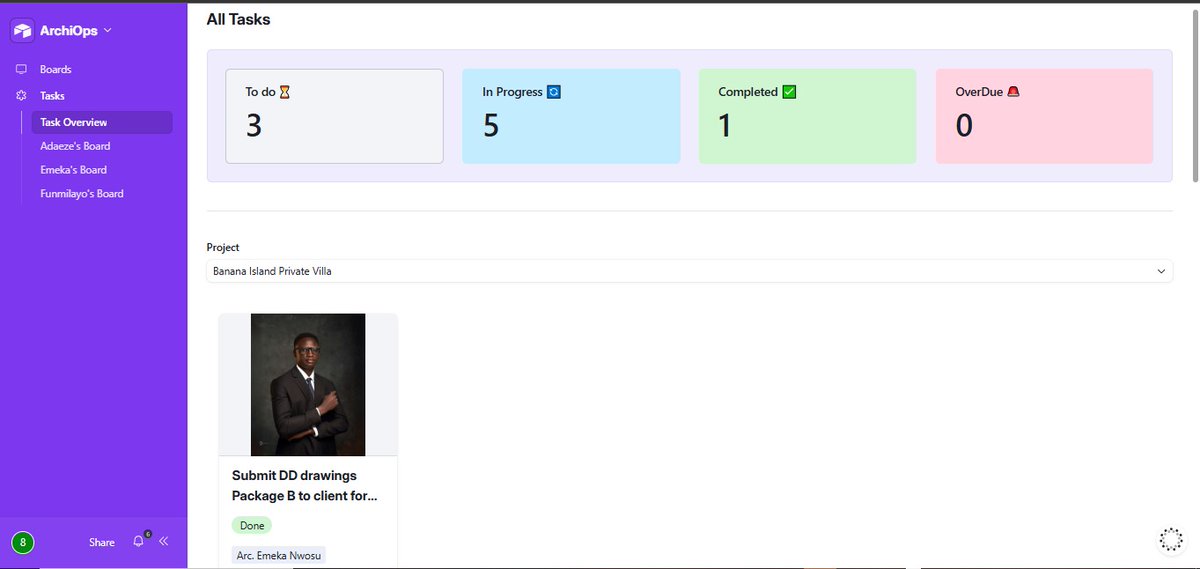Select the To do status card
This screenshot has width=1200, height=569.
pos(335,116)
